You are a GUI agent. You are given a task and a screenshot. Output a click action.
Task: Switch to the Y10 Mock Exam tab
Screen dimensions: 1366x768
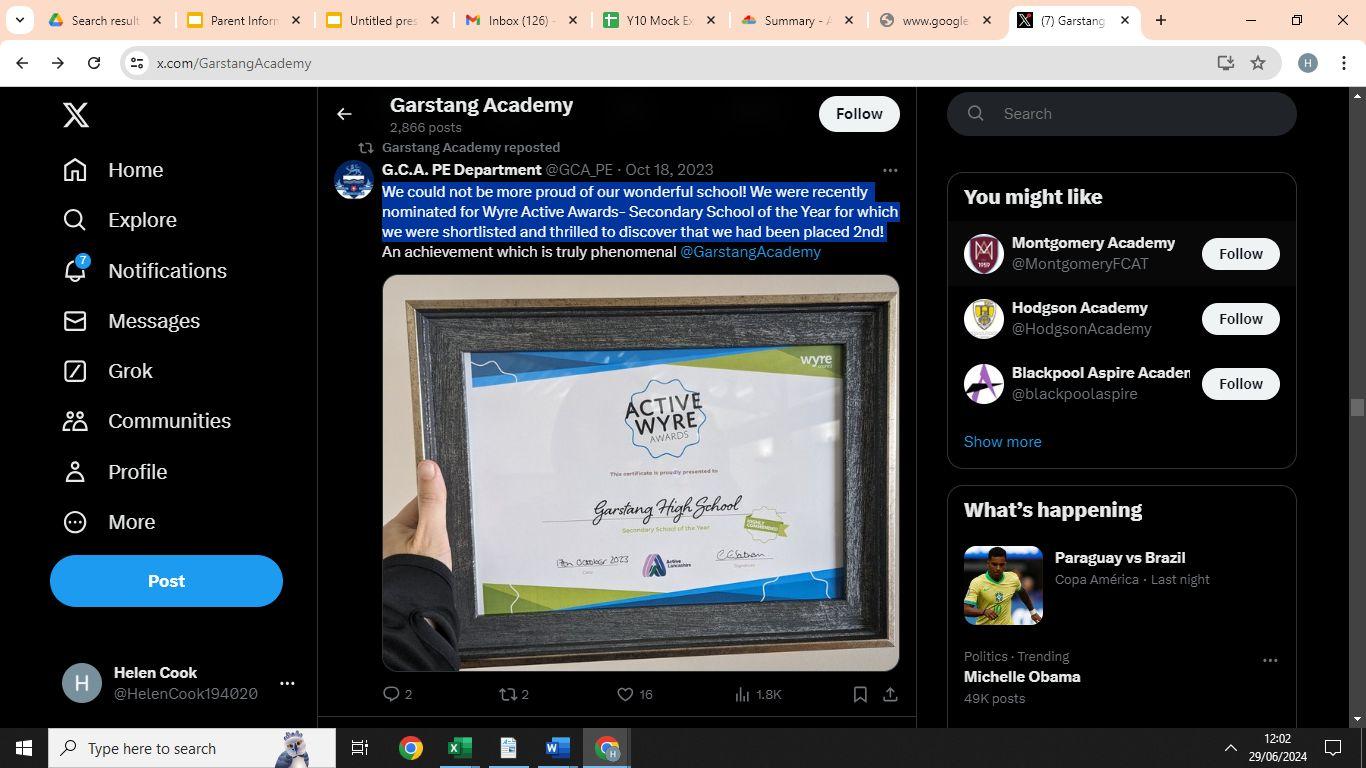coord(658,20)
